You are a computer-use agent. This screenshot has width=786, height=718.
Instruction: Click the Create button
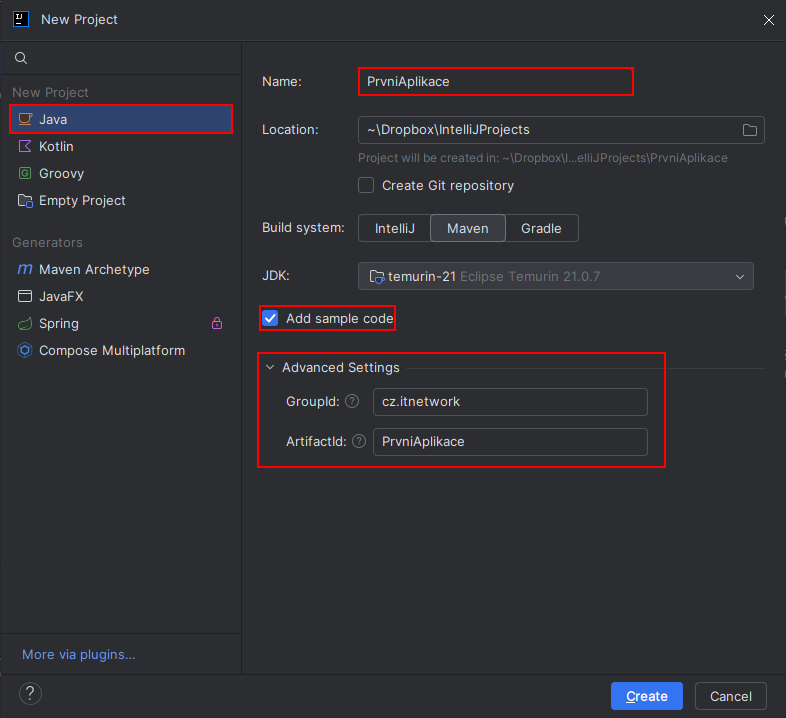pos(647,696)
